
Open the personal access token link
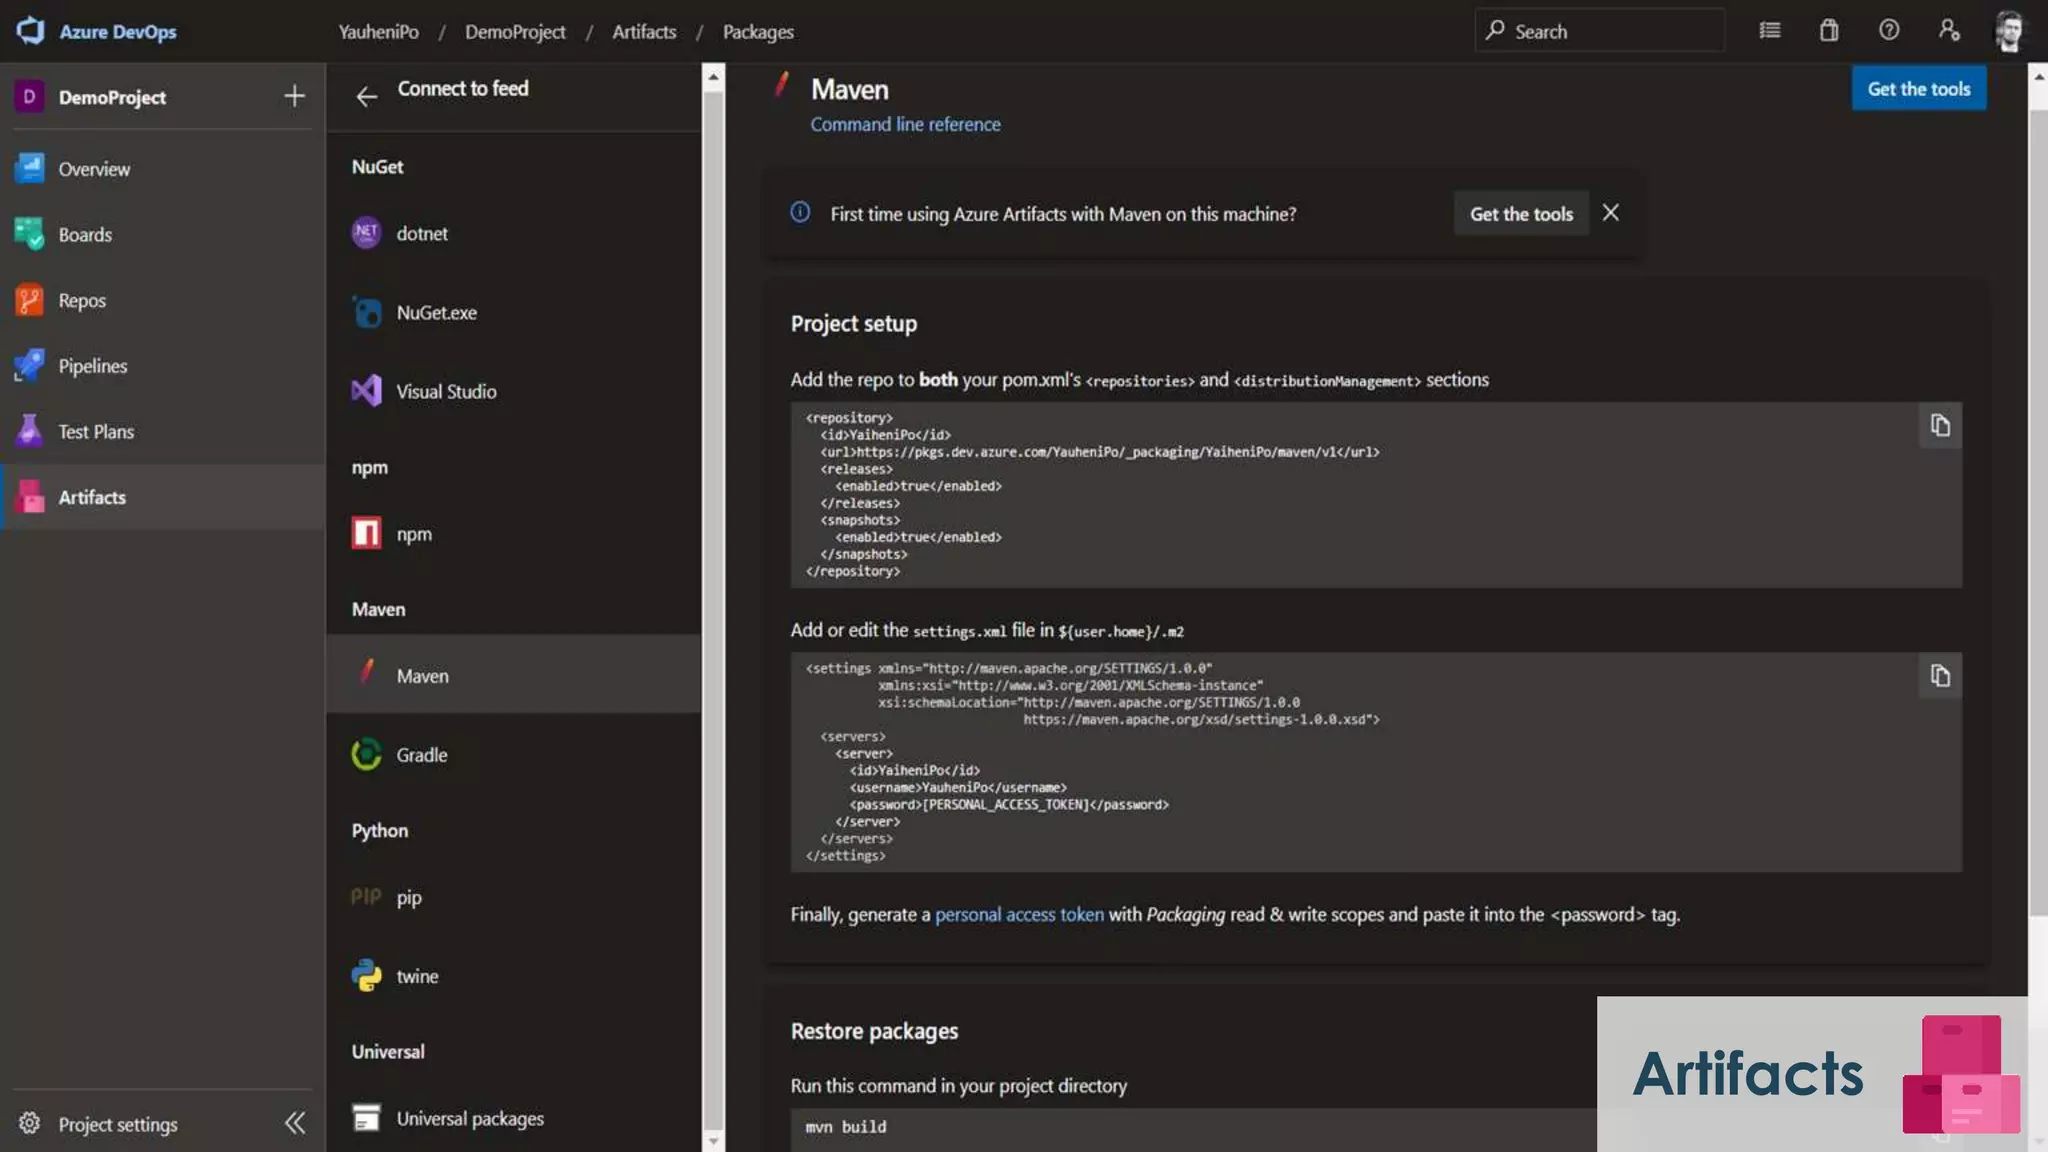pos(1019,914)
